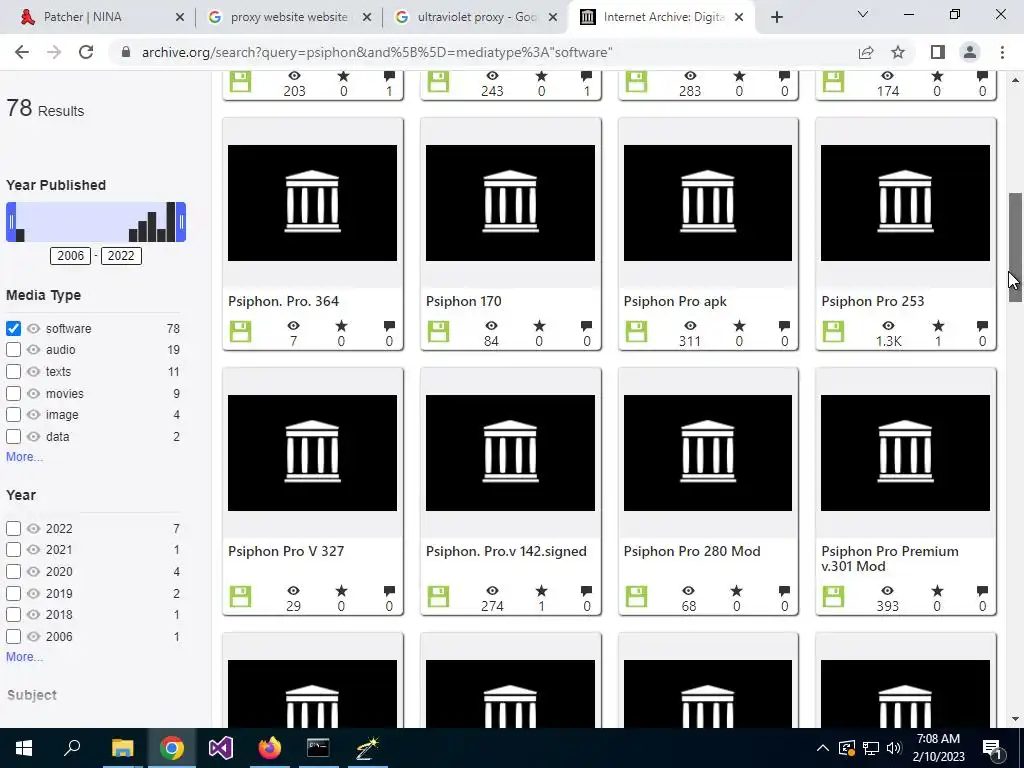Check the 2006 year filter checkbox
1024x768 pixels.
pyautogui.click(x=13, y=636)
